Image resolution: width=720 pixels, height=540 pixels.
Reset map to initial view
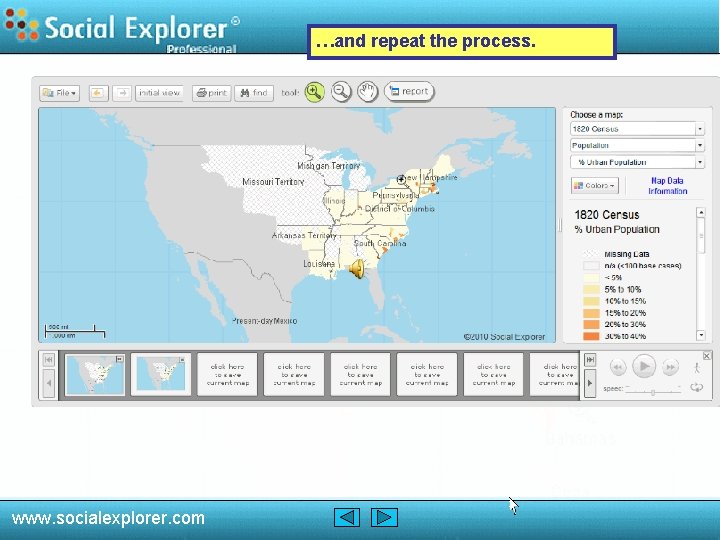[159, 93]
